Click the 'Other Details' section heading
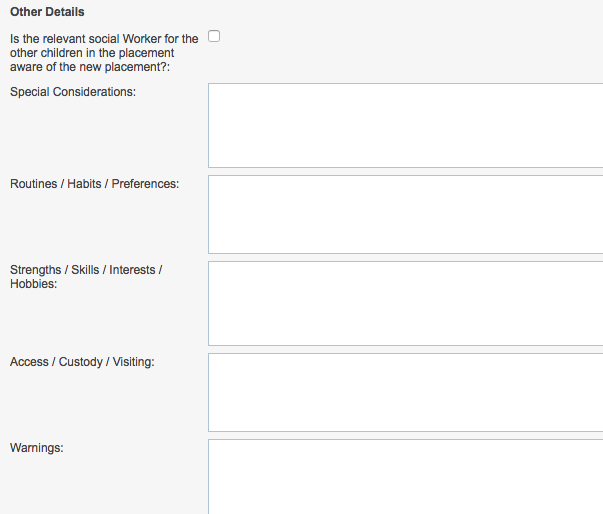 47,12
